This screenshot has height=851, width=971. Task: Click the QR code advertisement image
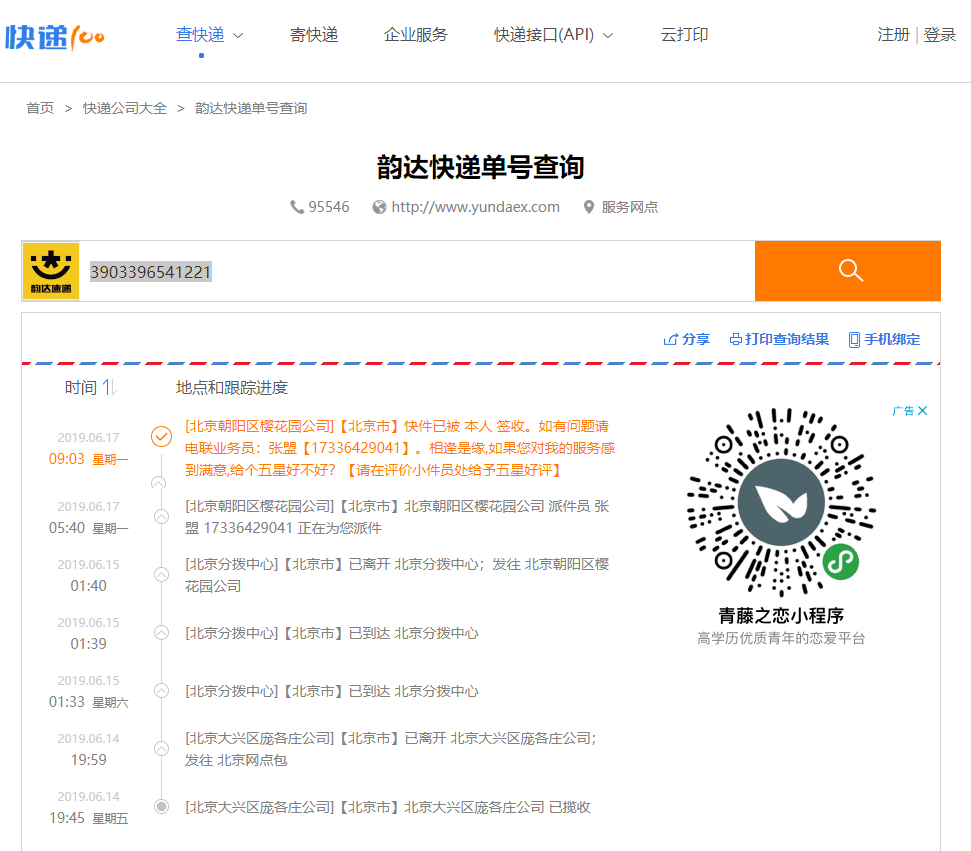click(x=781, y=502)
